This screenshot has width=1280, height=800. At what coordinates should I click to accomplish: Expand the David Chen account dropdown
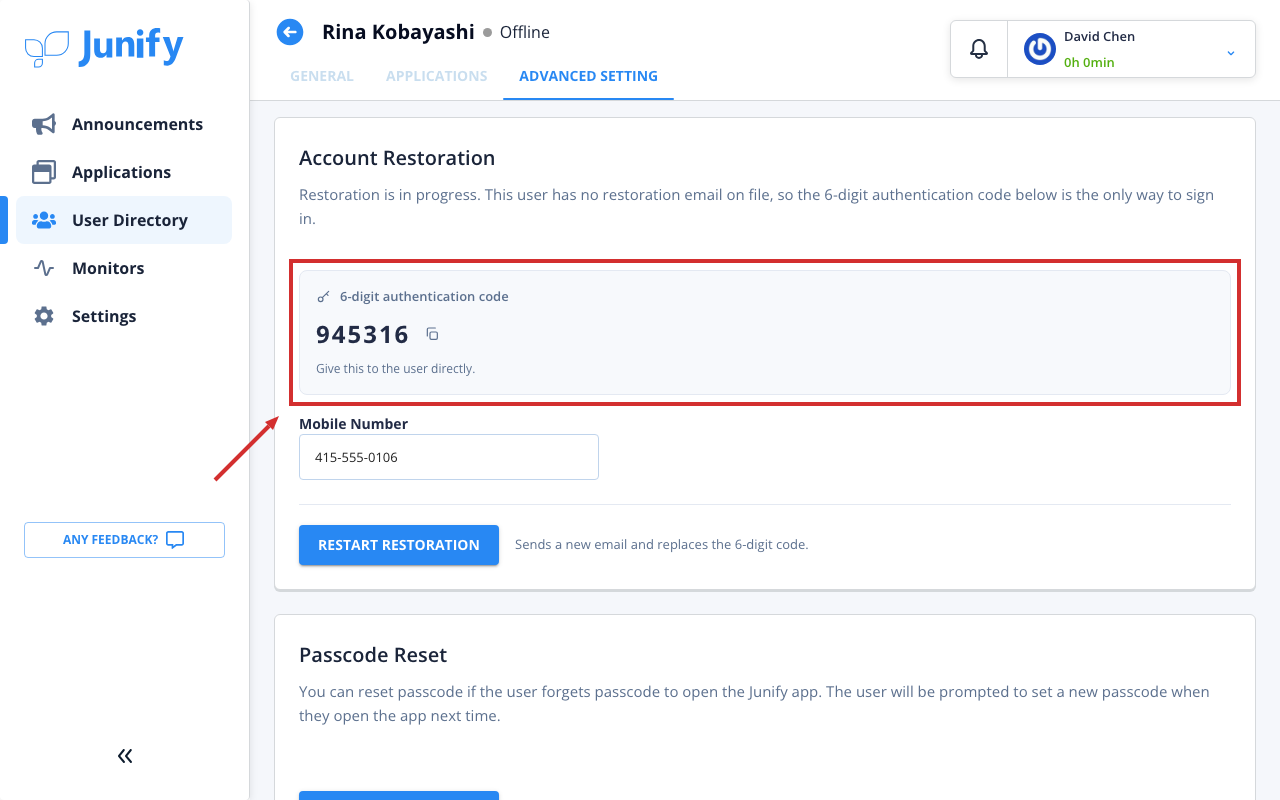pos(1231,52)
